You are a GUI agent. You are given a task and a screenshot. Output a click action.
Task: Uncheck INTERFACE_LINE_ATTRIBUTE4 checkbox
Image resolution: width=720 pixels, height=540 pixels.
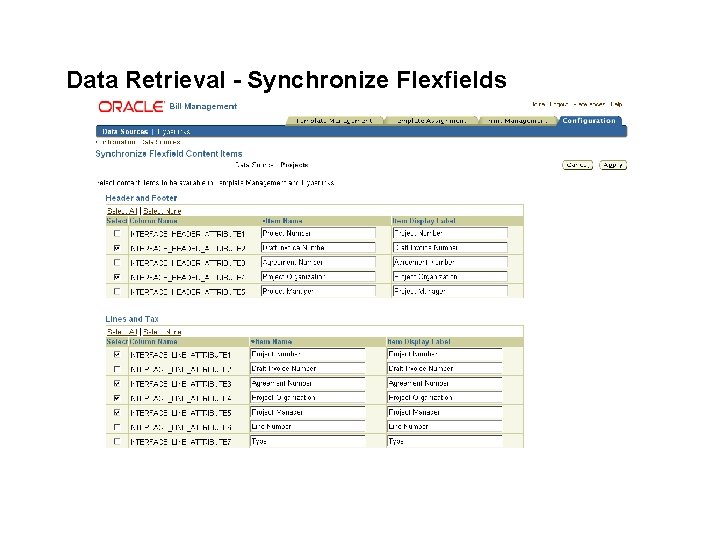(117, 398)
